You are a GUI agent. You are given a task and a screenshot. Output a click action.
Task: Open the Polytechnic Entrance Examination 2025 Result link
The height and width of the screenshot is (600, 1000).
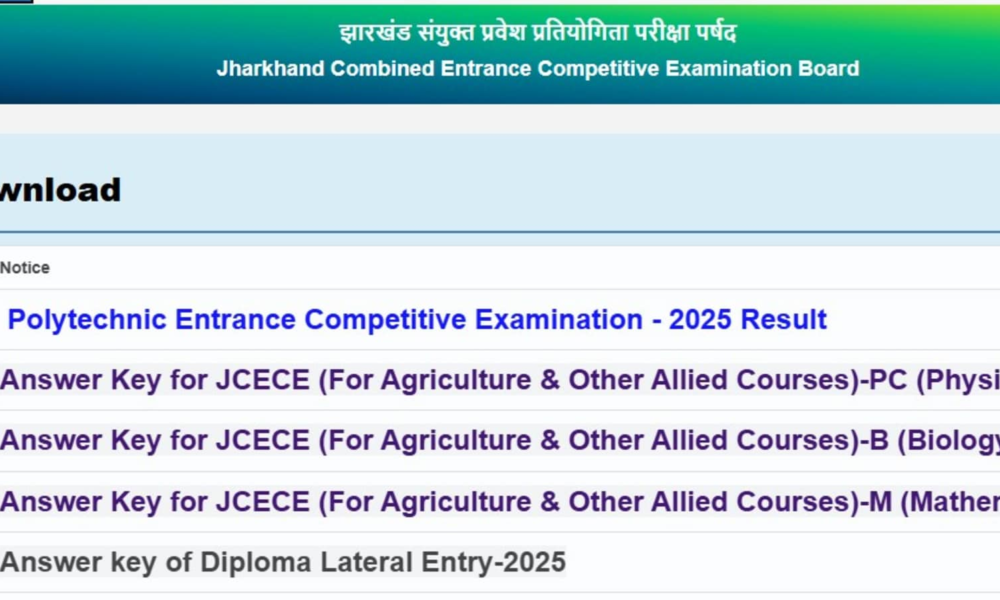(417, 320)
